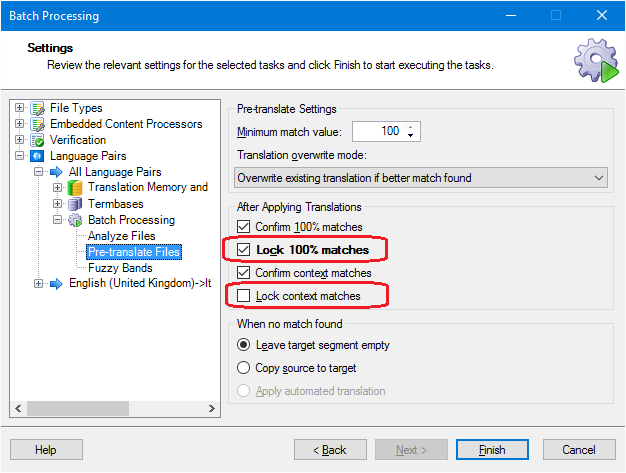The width and height of the screenshot is (626, 473).
Task: Enable Lock context matches checkbox
Action: (x=244, y=296)
